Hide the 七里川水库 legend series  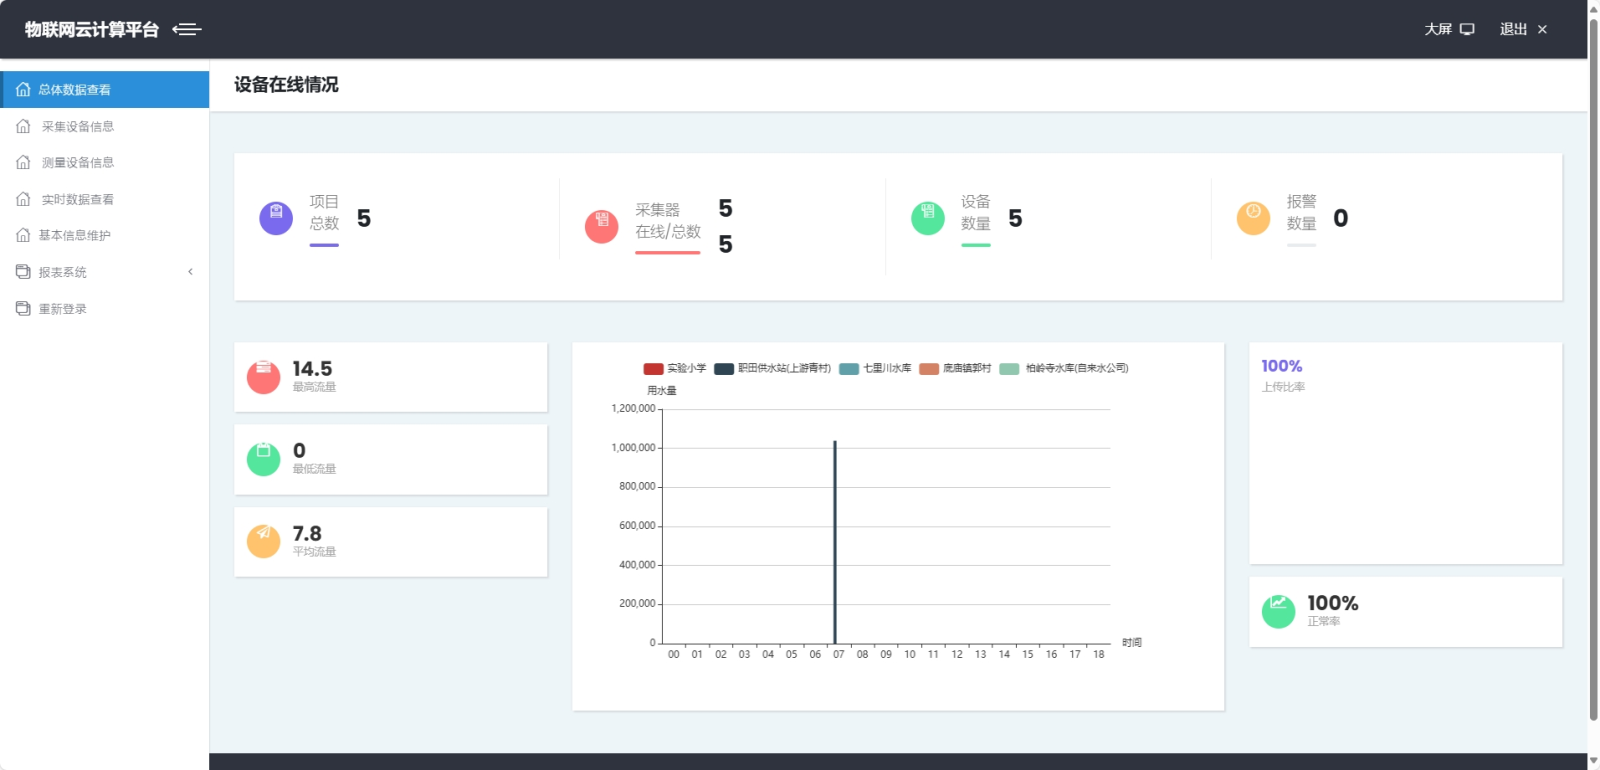point(876,369)
